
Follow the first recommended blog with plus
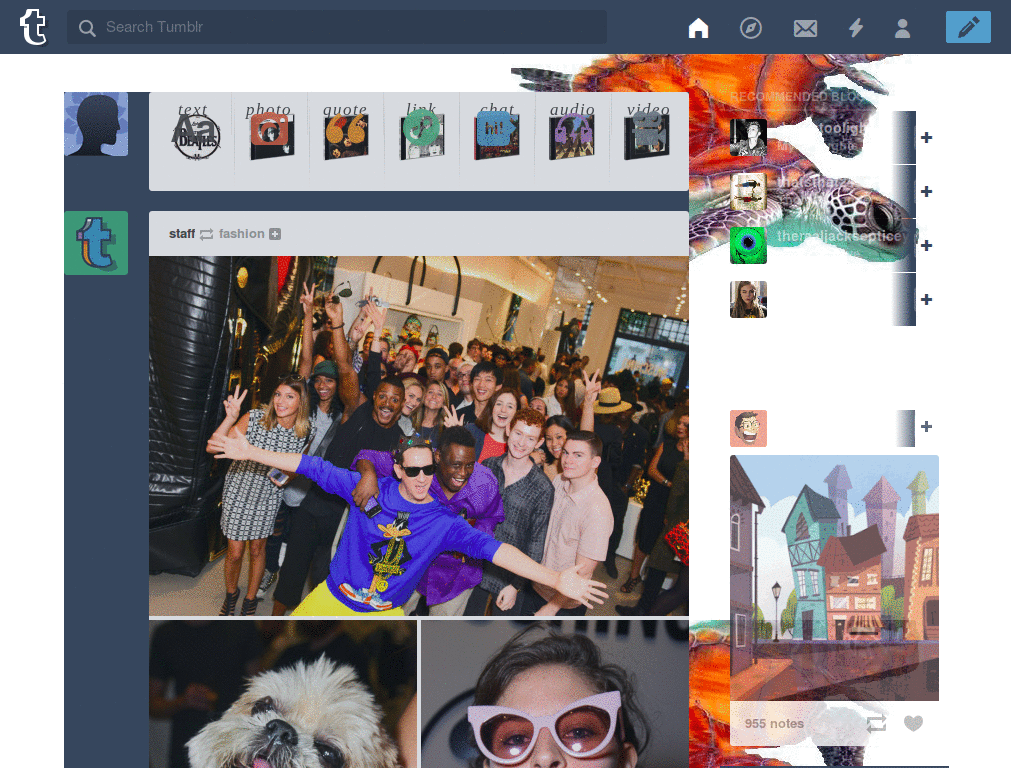[x=926, y=138]
